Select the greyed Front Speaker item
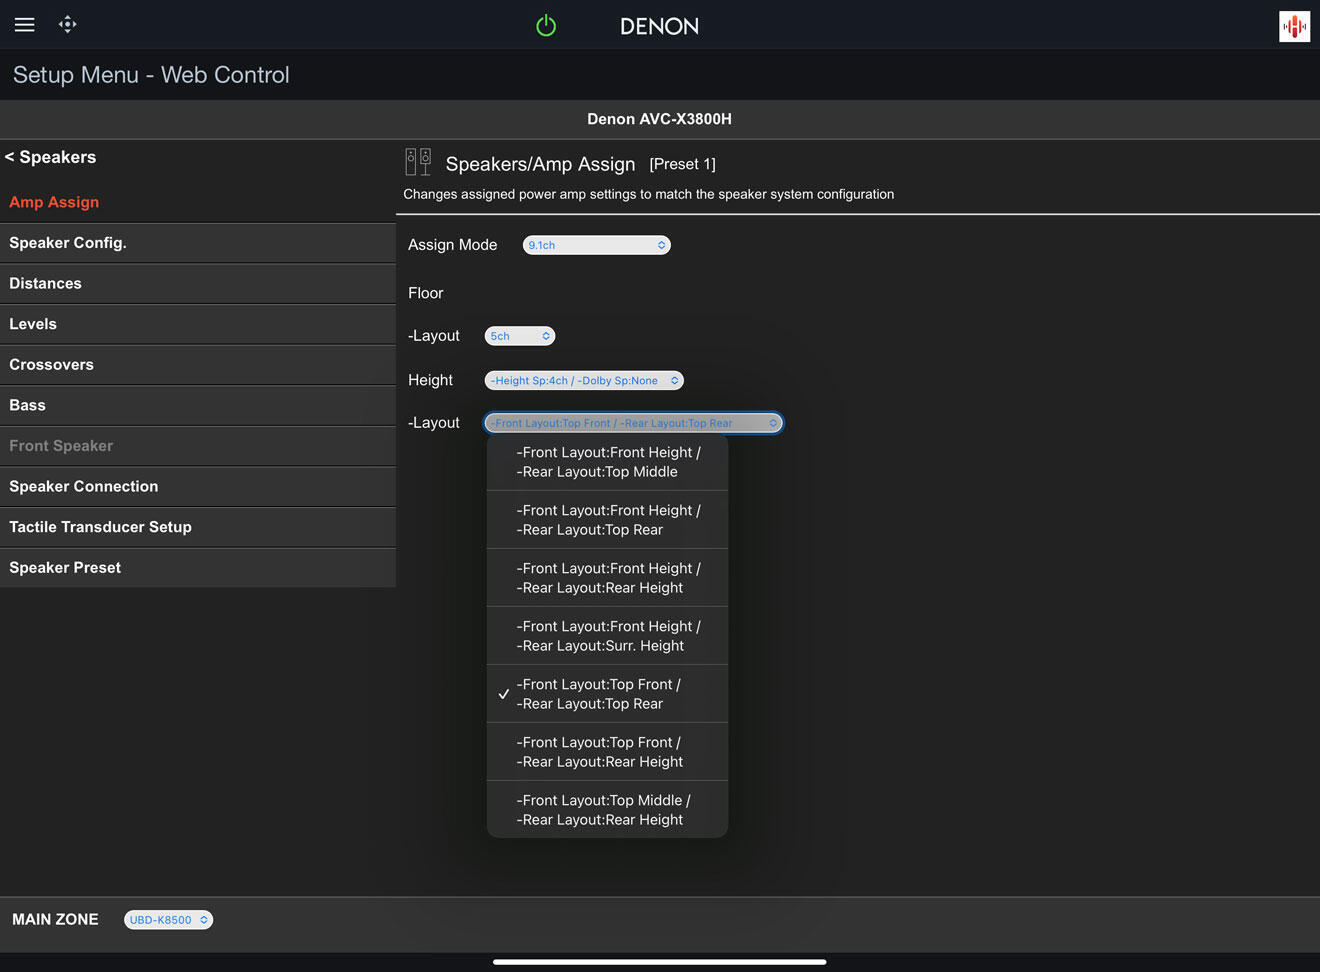The image size is (1320, 972). (x=198, y=446)
